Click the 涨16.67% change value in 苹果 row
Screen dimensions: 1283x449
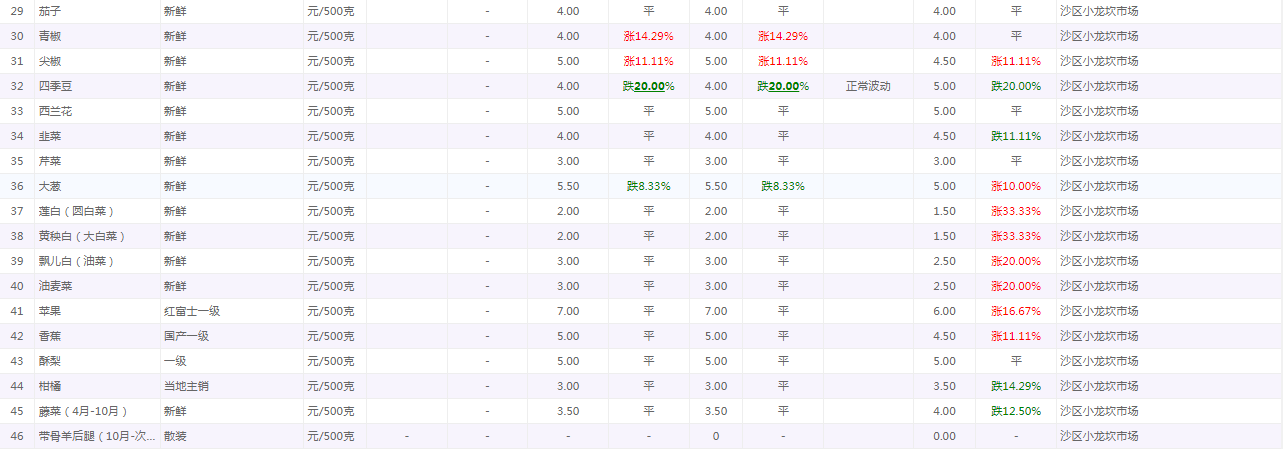(1016, 311)
